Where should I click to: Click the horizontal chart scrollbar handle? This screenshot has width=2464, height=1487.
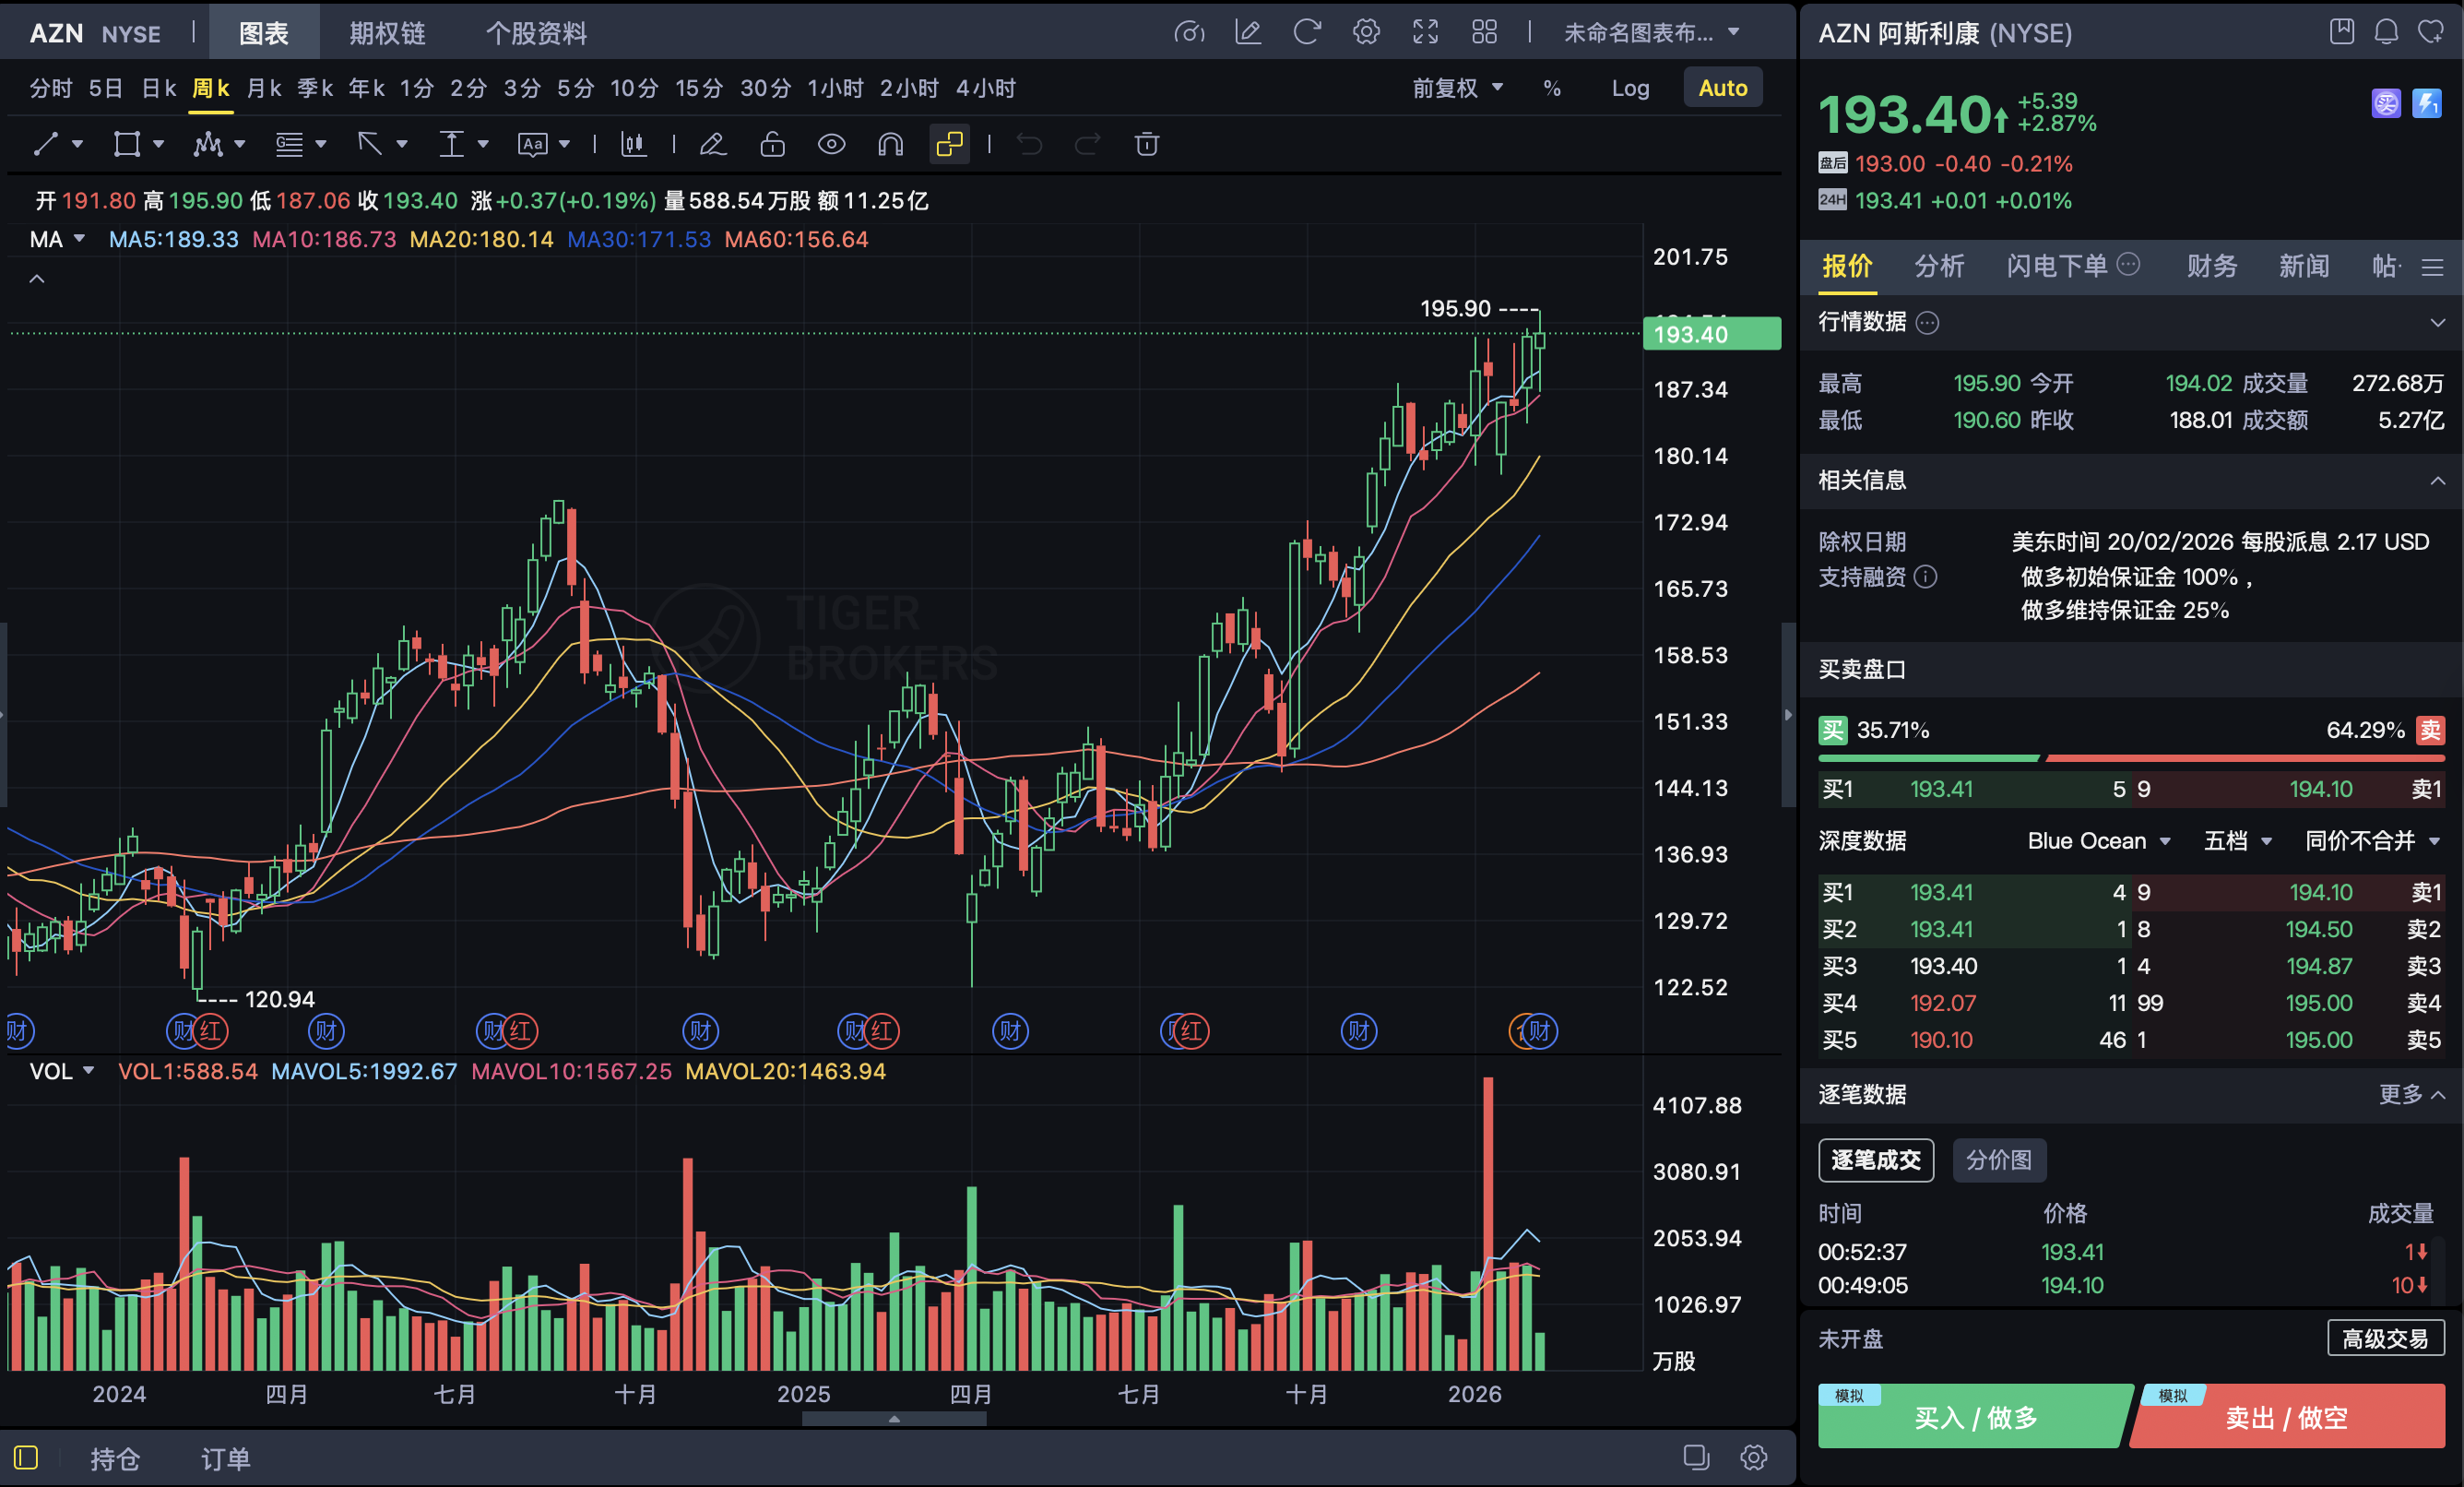894,1419
